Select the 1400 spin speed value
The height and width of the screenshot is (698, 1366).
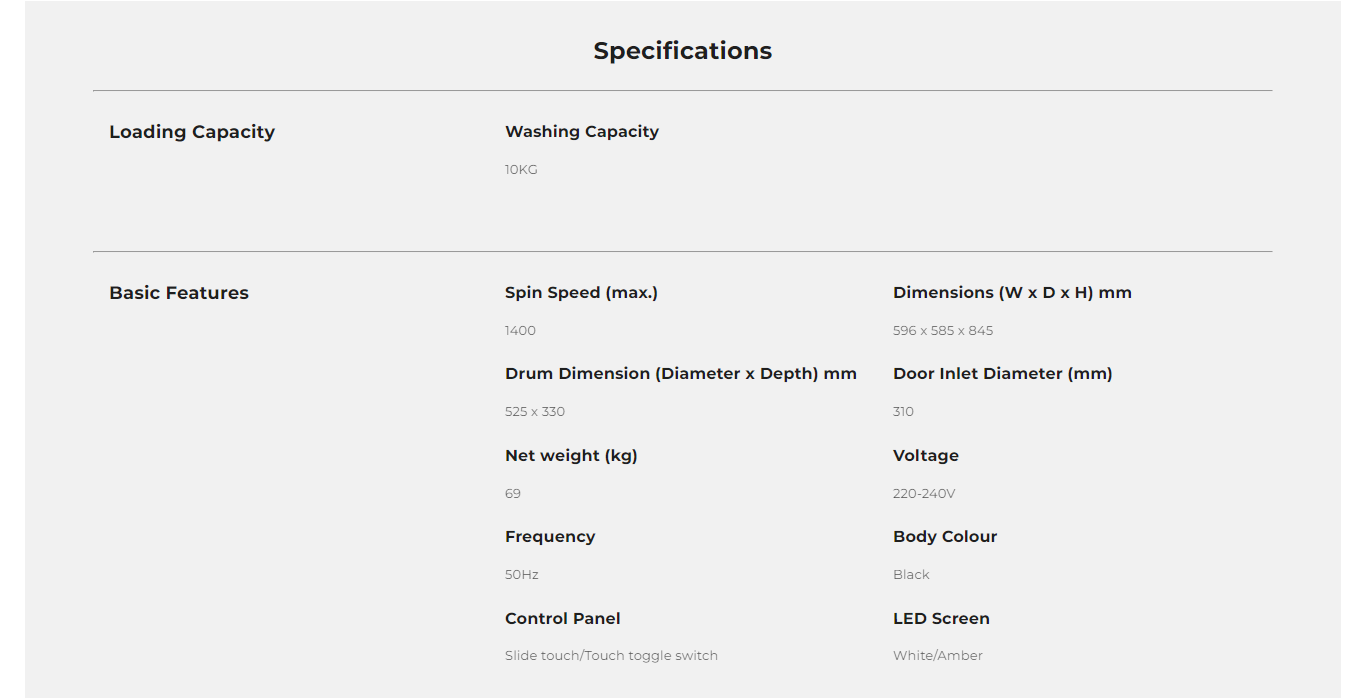pyautogui.click(x=520, y=331)
